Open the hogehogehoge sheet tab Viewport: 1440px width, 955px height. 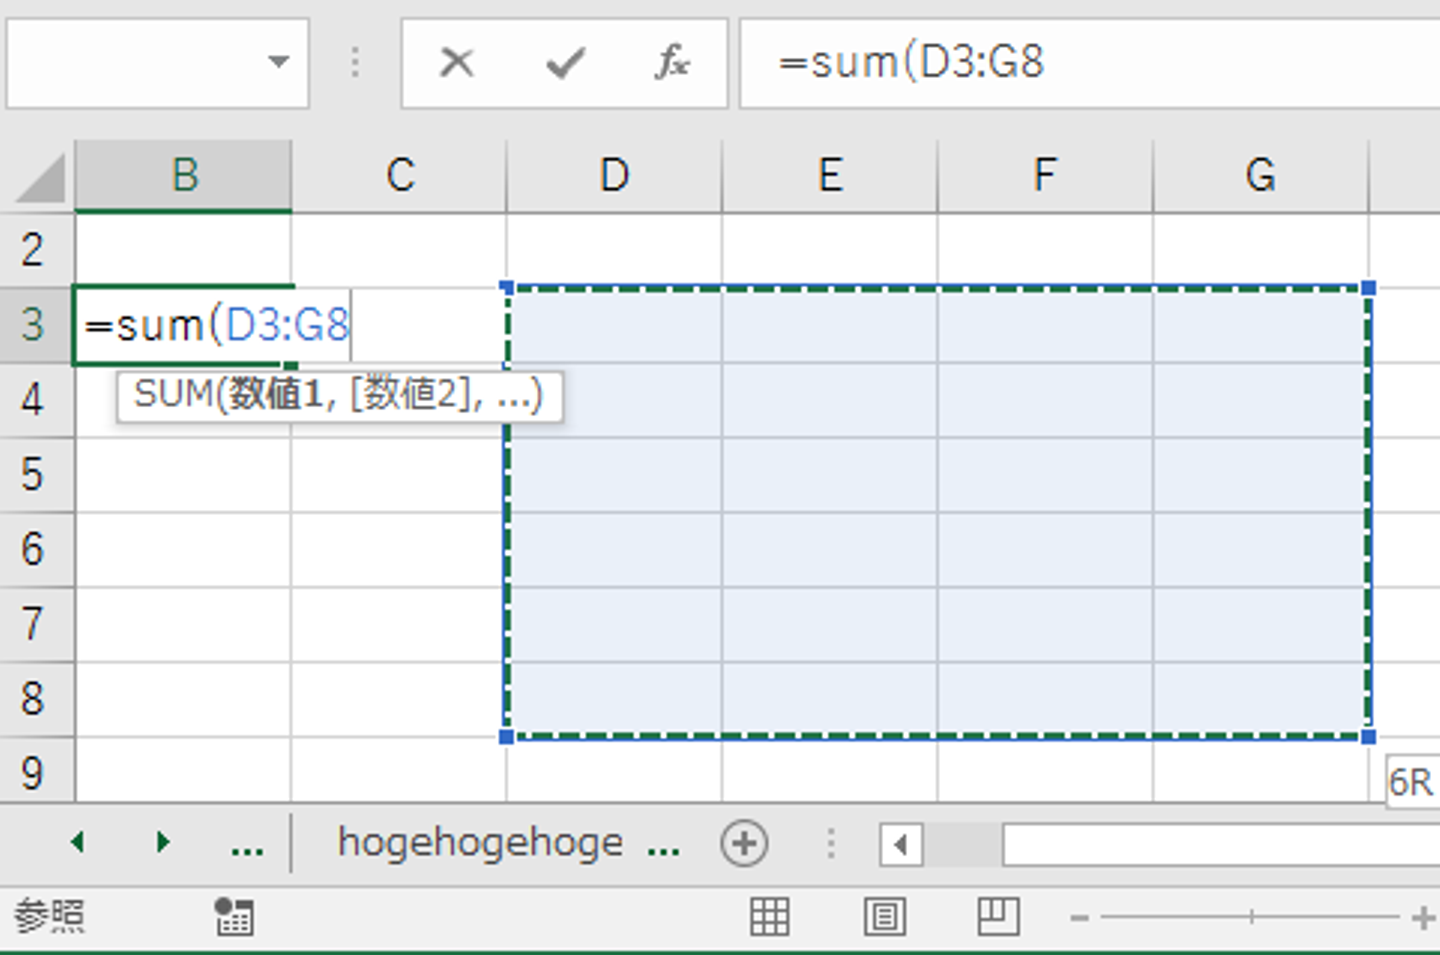tap(480, 842)
